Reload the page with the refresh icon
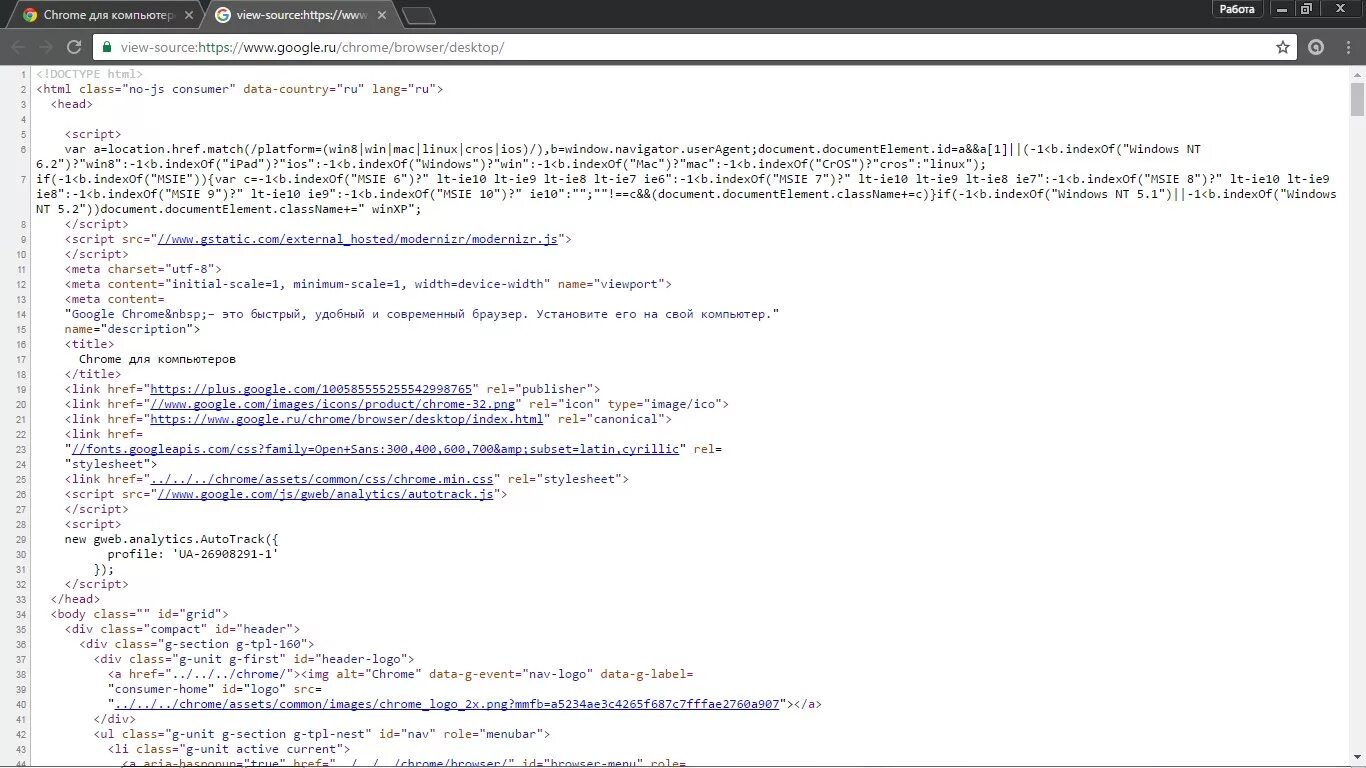This screenshot has width=1366, height=768. 74,47
